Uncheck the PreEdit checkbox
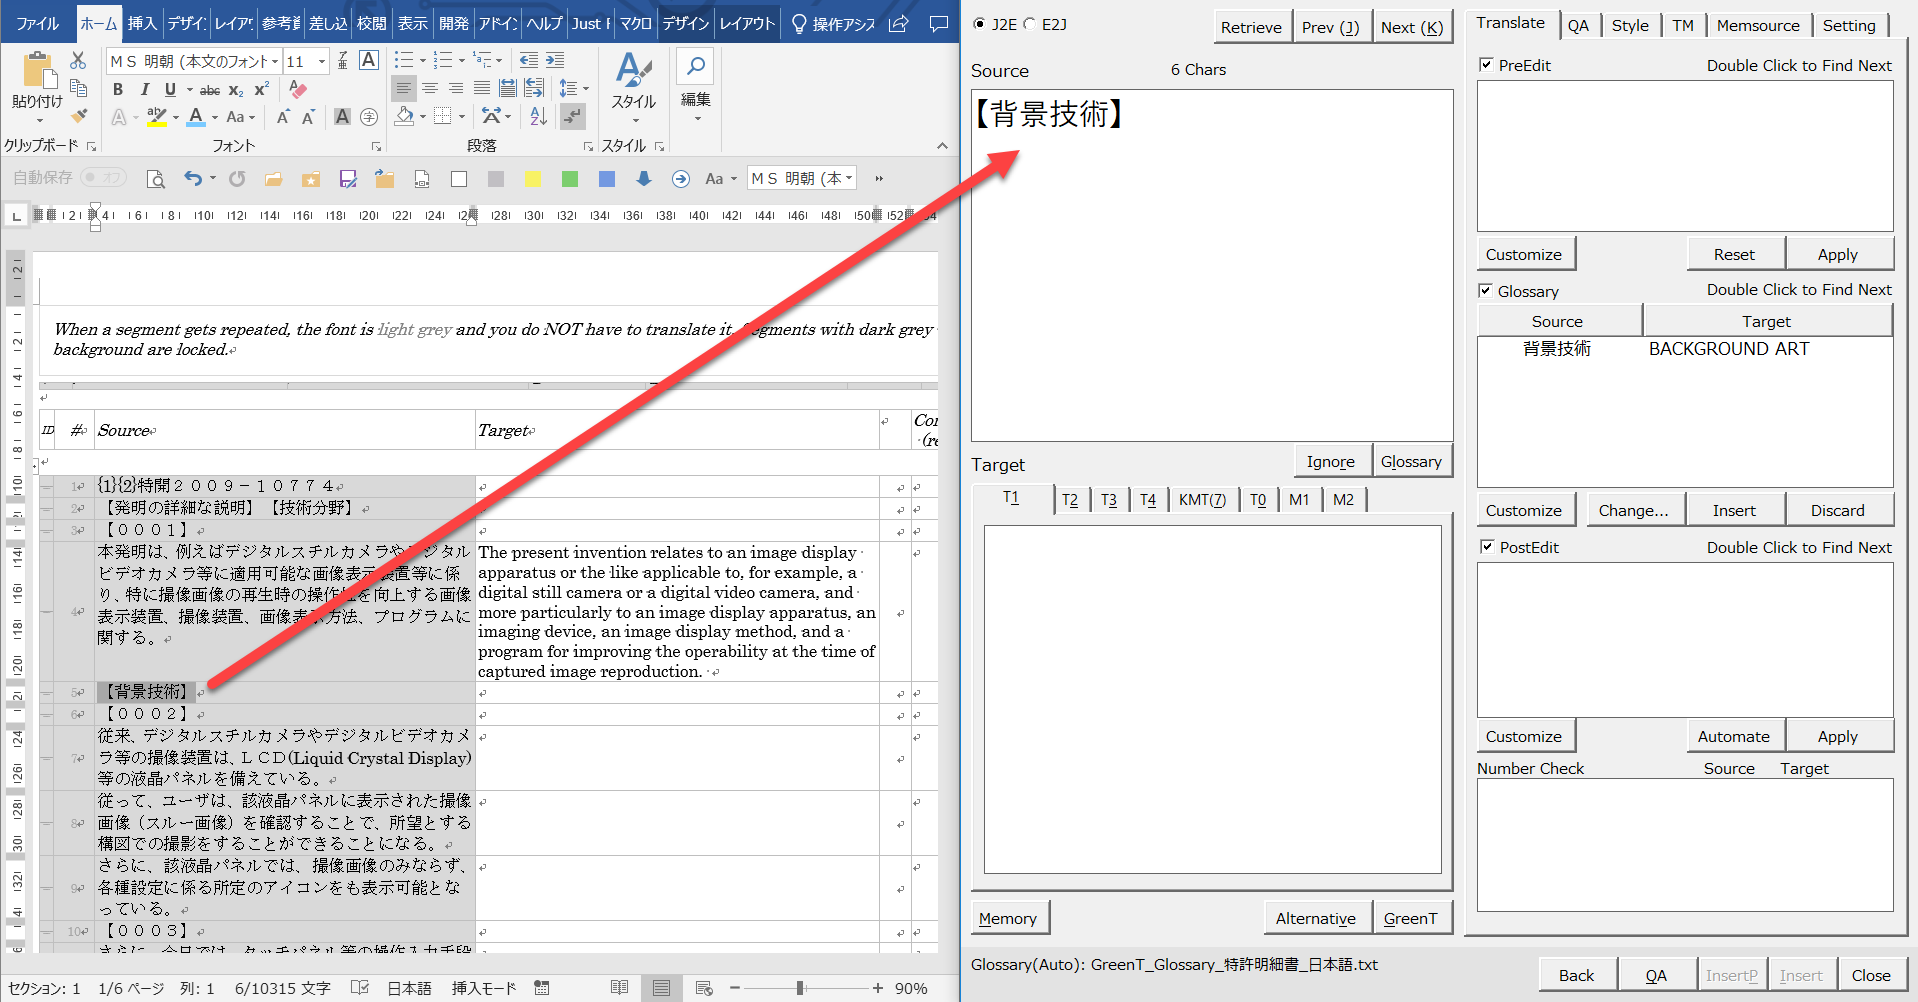Screen dimensions: 1918x1002 pyautogui.click(x=1486, y=65)
